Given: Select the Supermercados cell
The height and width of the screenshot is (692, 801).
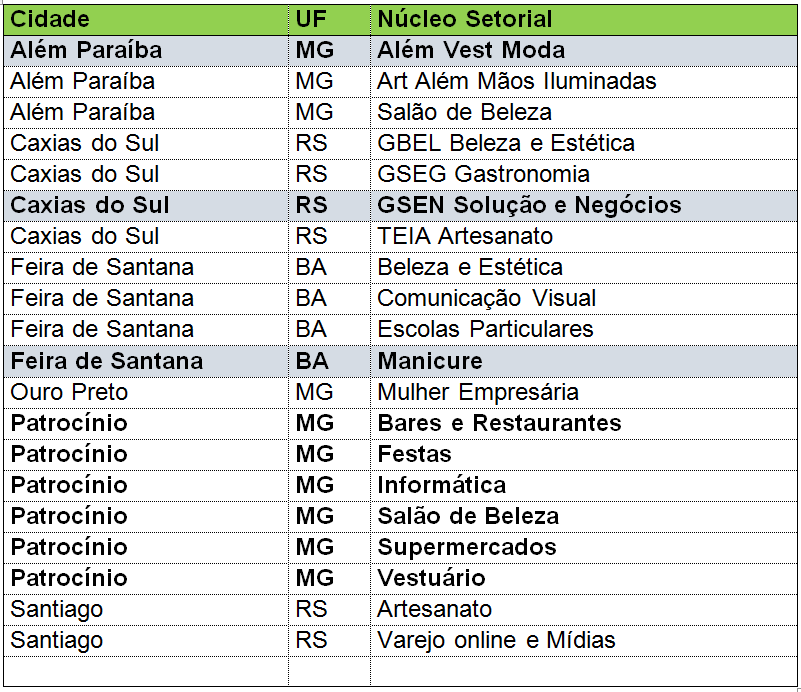Looking at the screenshot, I should (x=584, y=547).
